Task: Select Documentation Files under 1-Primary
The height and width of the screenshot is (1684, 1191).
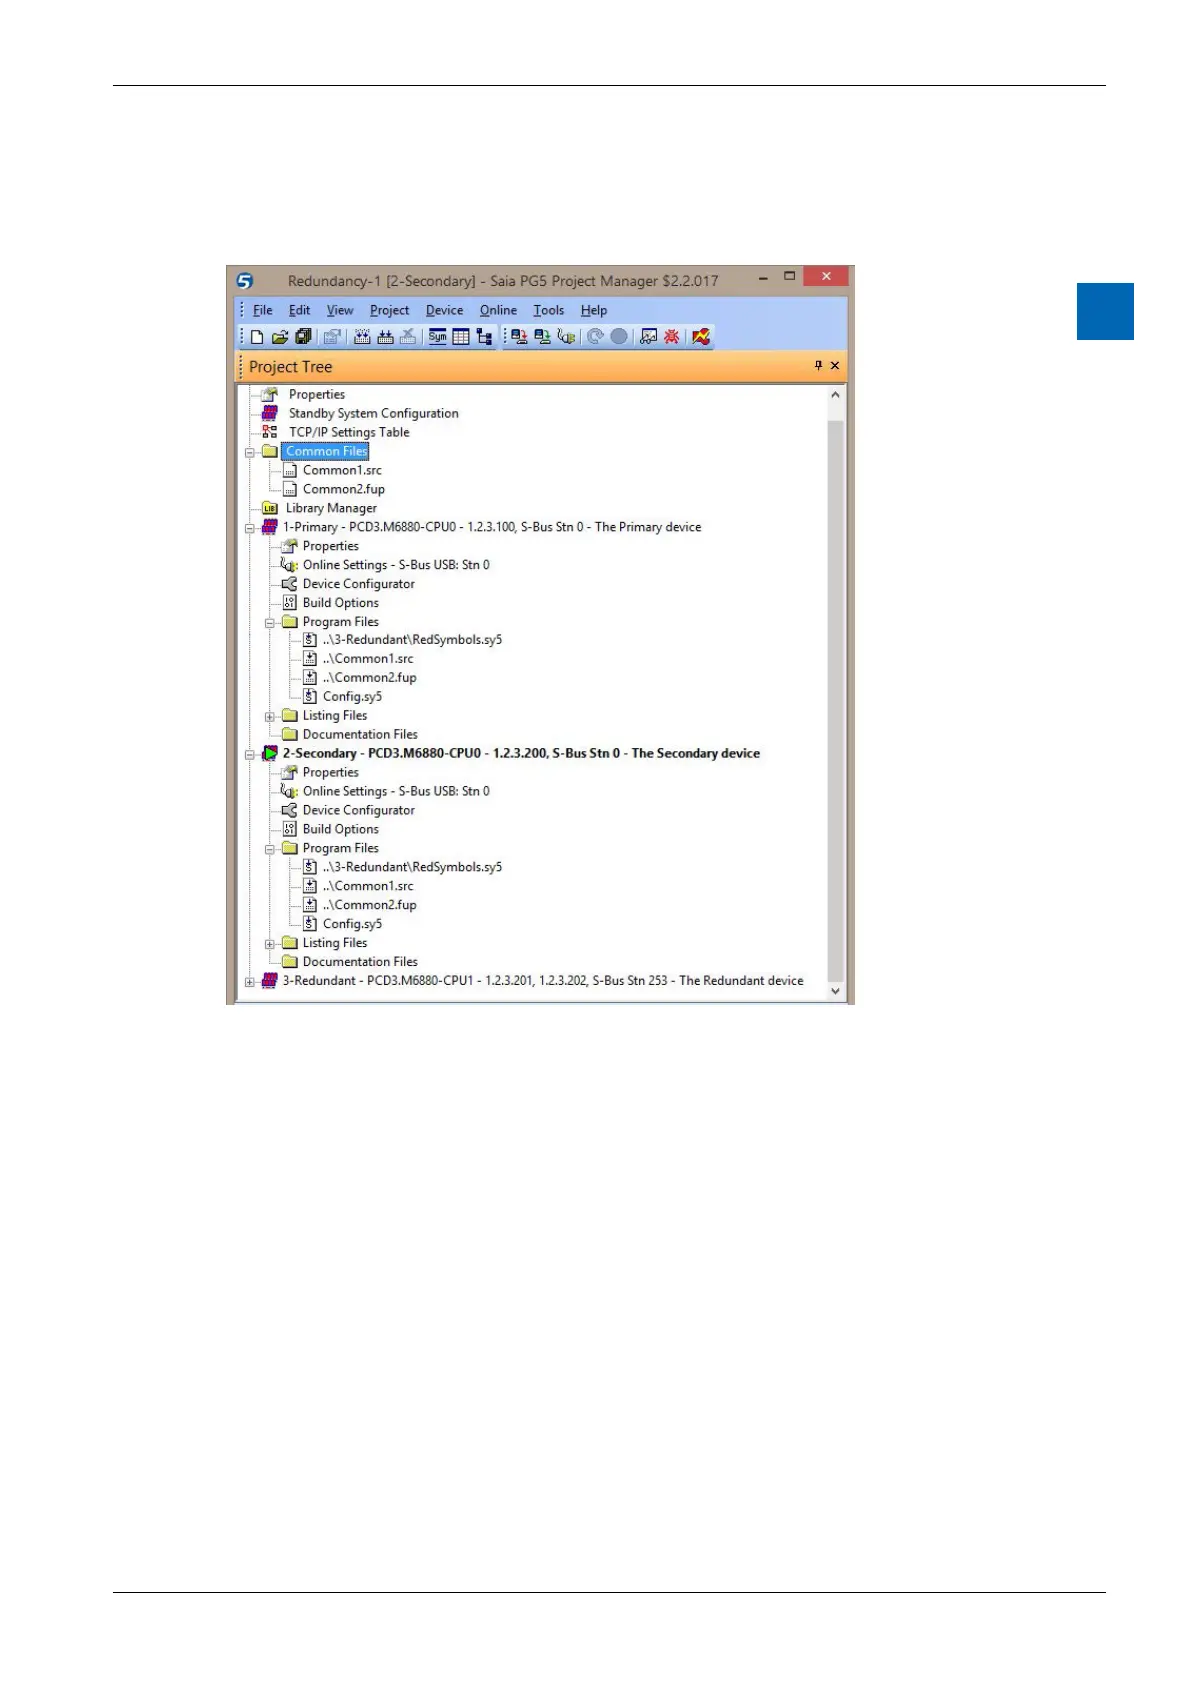Action: [x=360, y=735]
